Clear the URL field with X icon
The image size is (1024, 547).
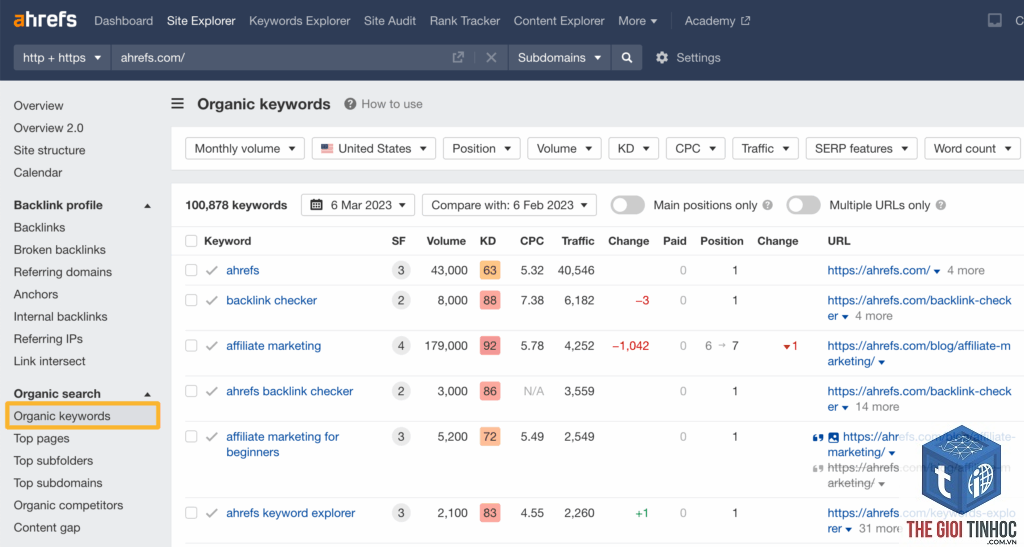(x=491, y=57)
